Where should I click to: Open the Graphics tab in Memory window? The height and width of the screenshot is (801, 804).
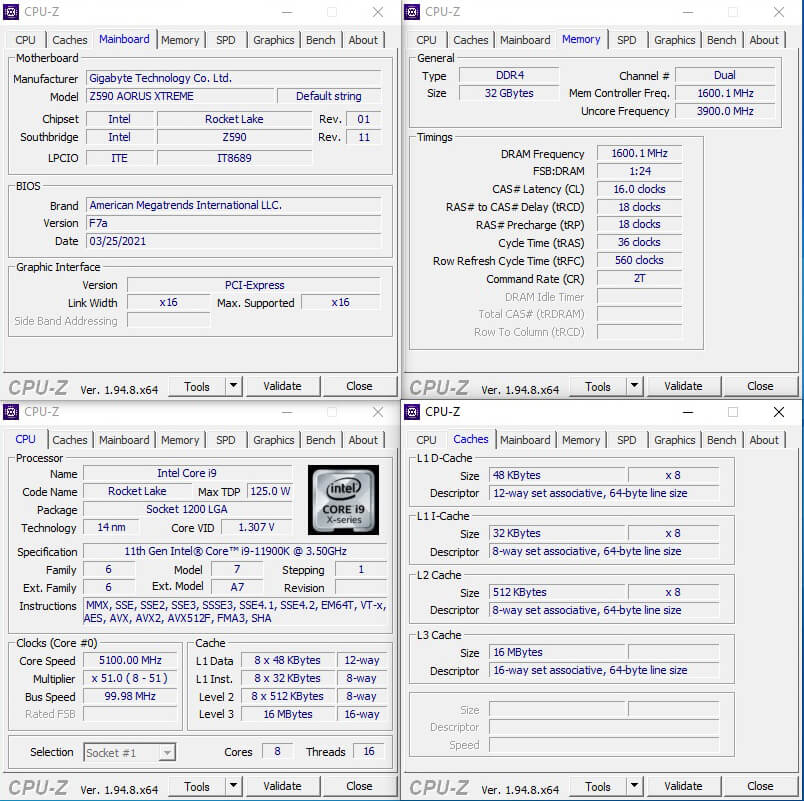coord(674,40)
